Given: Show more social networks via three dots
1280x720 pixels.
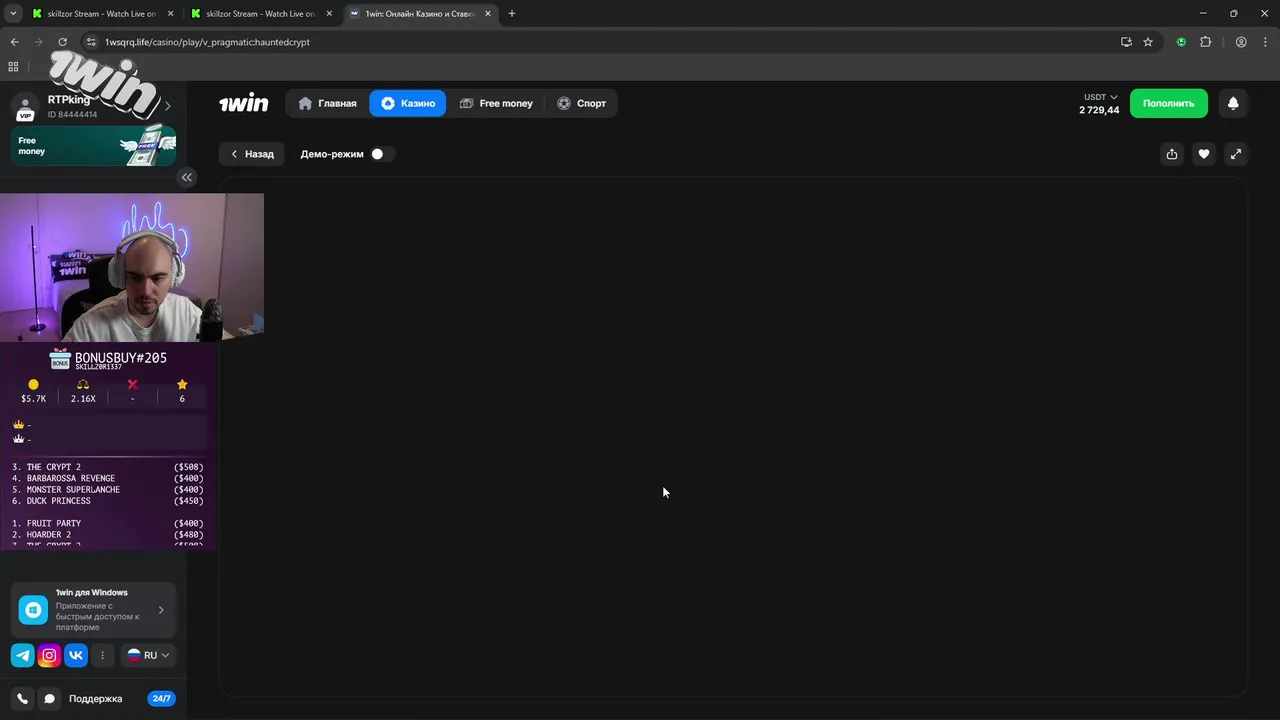Looking at the screenshot, I should point(102,656).
